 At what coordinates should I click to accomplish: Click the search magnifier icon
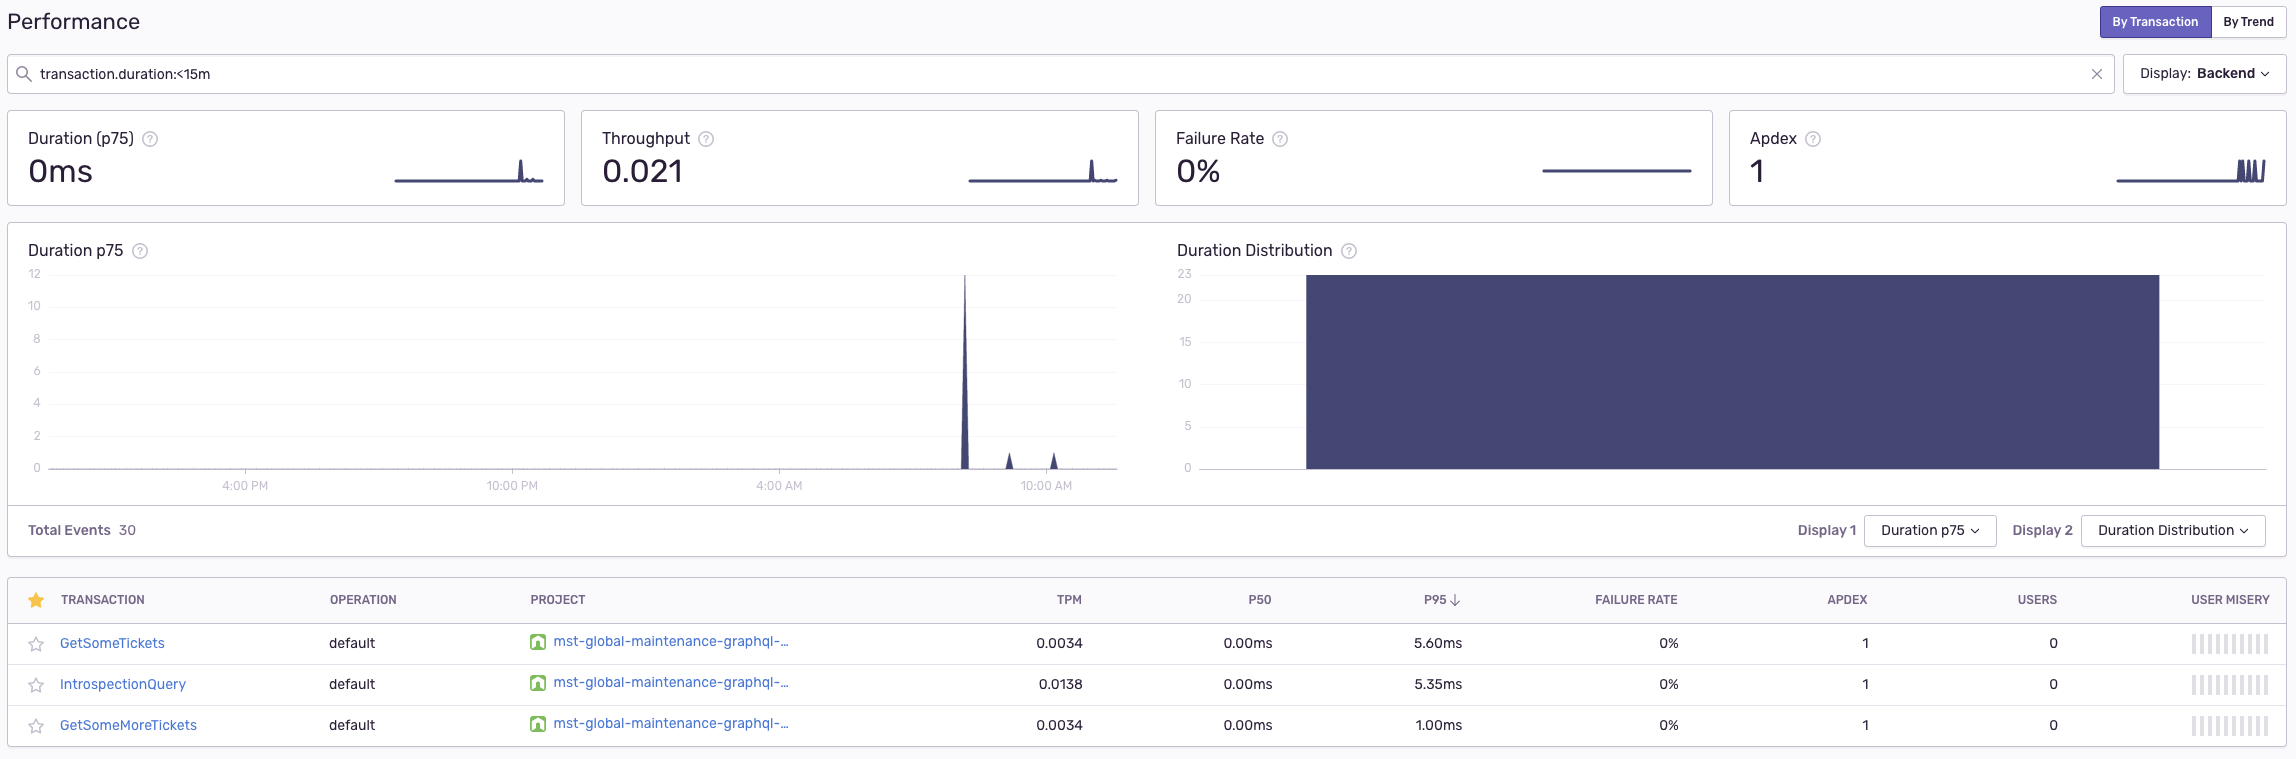point(24,74)
